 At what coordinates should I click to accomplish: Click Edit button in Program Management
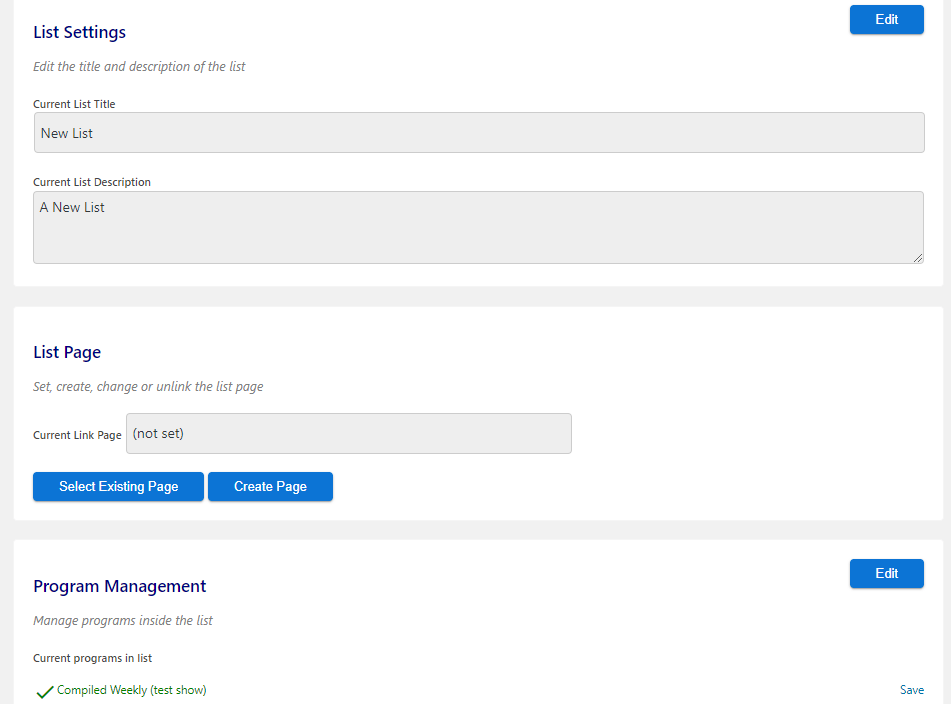(886, 573)
